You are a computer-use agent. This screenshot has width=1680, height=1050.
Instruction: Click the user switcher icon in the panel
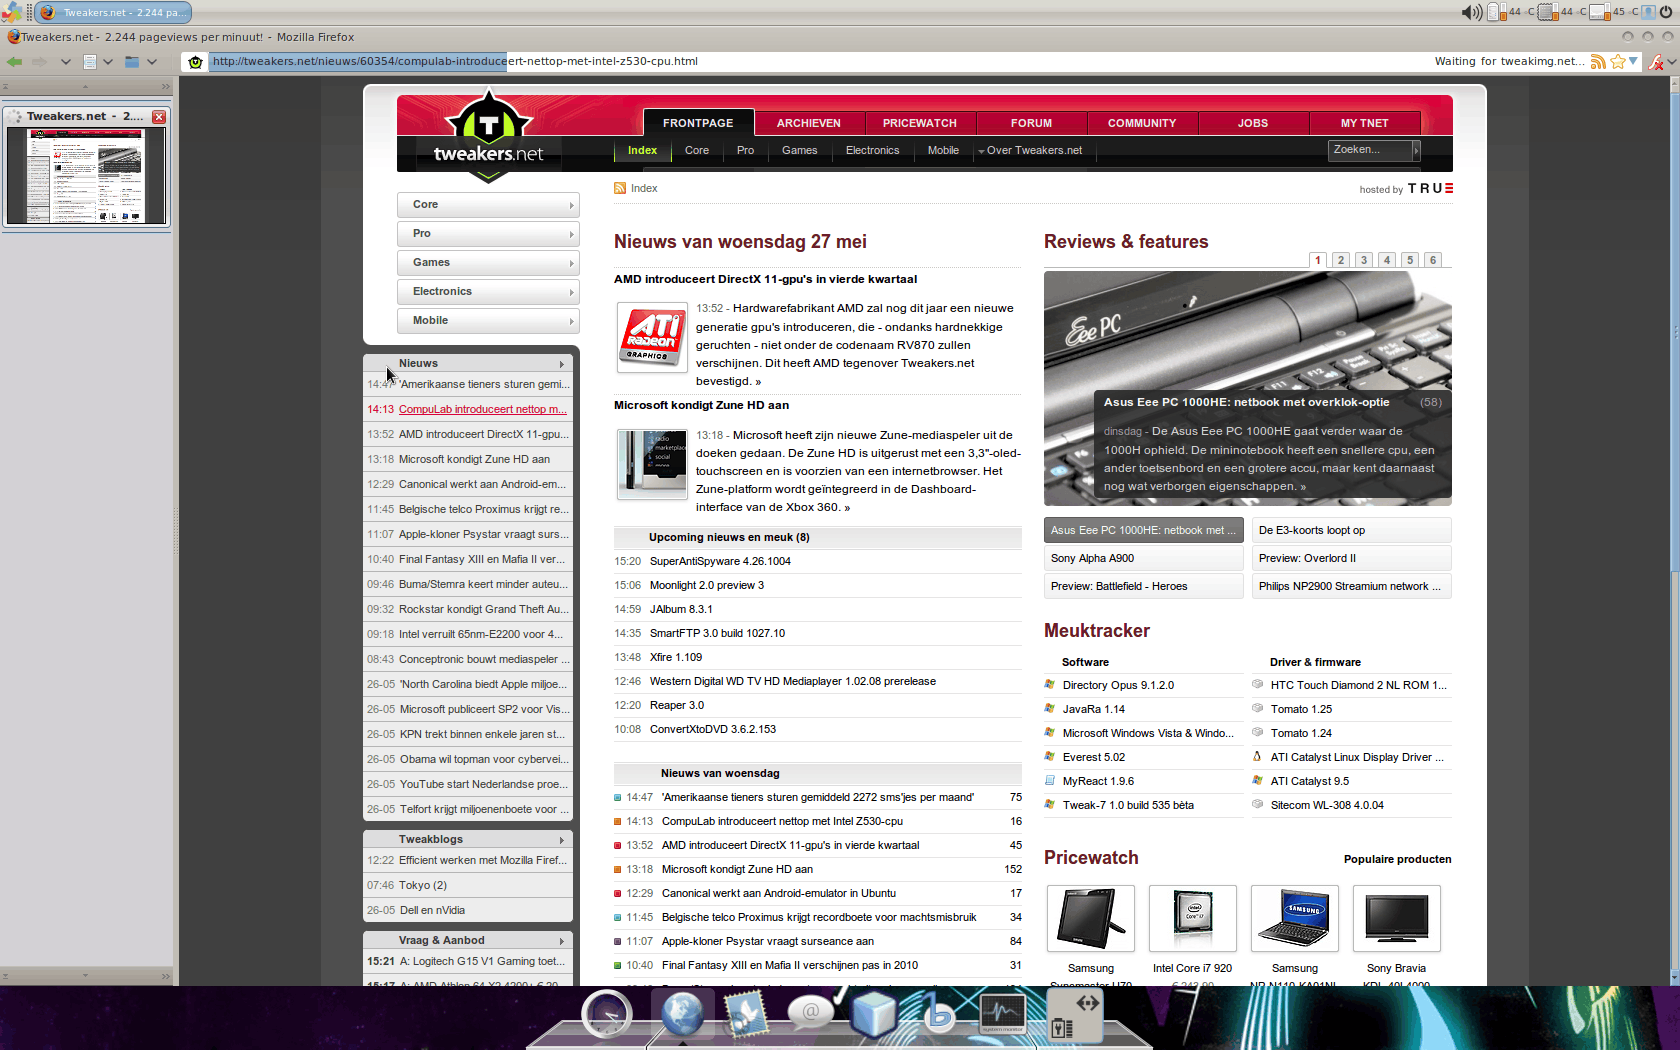point(1648,12)
